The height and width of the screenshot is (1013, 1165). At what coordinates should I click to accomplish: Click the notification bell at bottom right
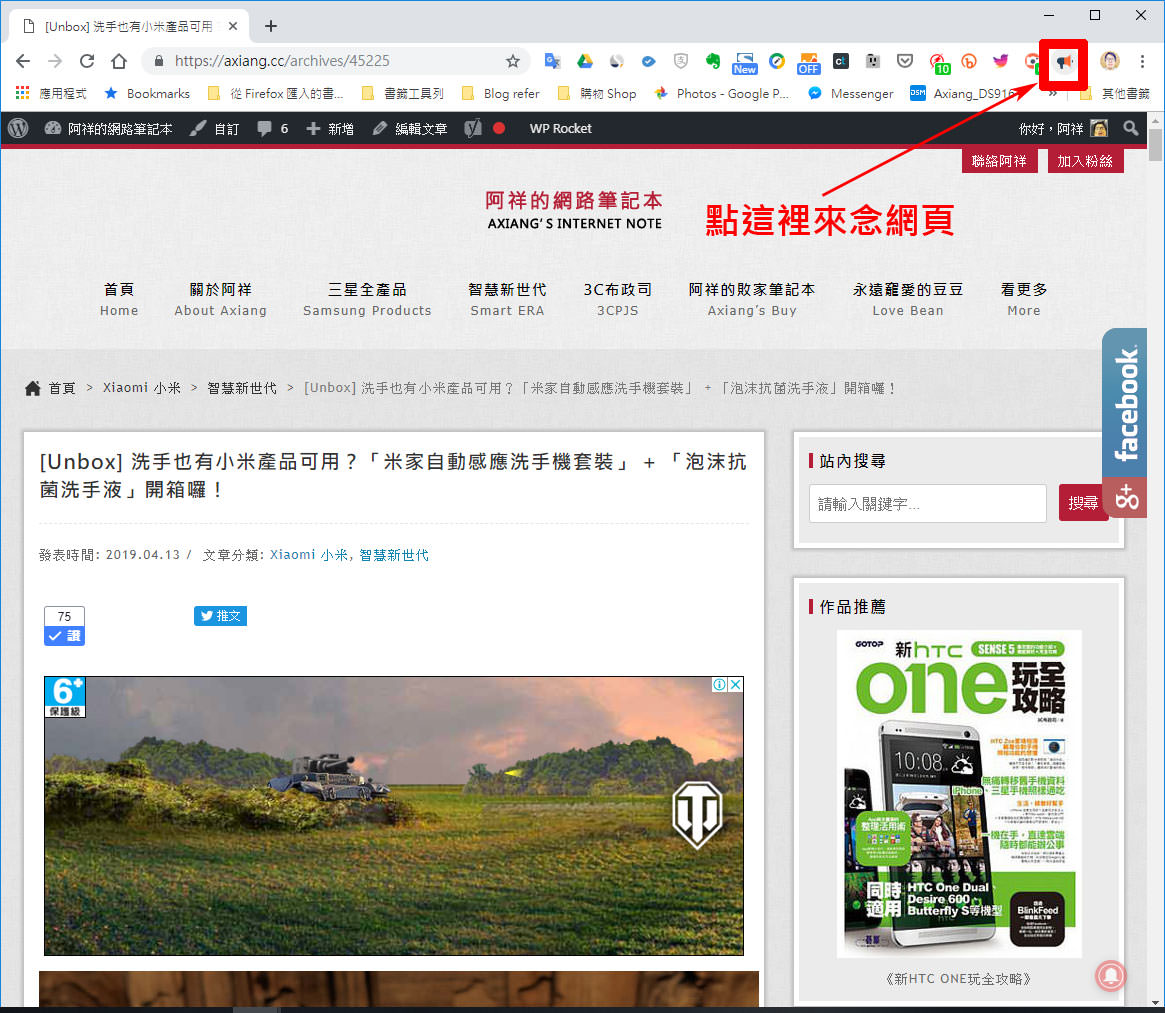coord(1110,977)
